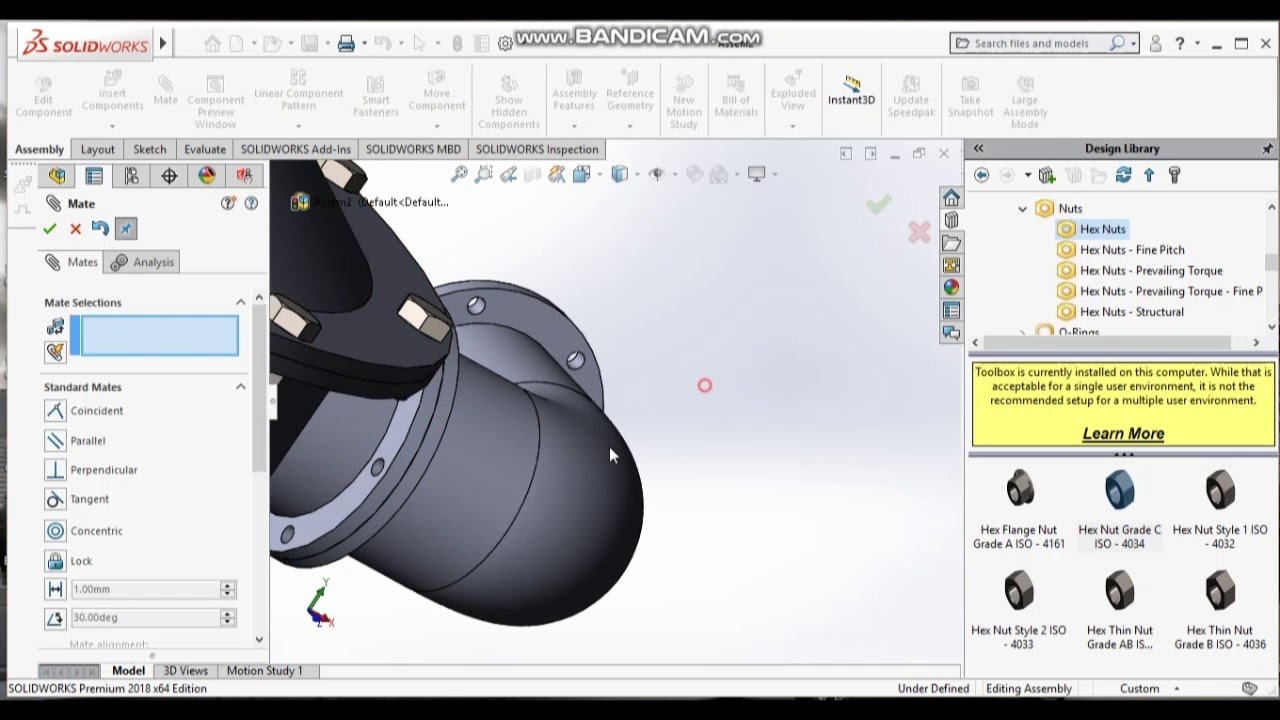Cancel the mate with red X
The image size is (1280, 720).
tap(75, 229)
